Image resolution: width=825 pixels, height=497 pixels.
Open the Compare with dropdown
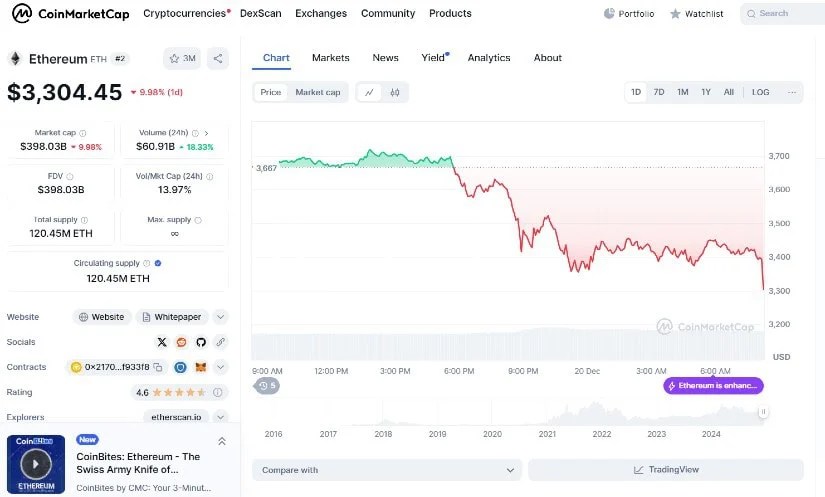(x=387, y=470)
